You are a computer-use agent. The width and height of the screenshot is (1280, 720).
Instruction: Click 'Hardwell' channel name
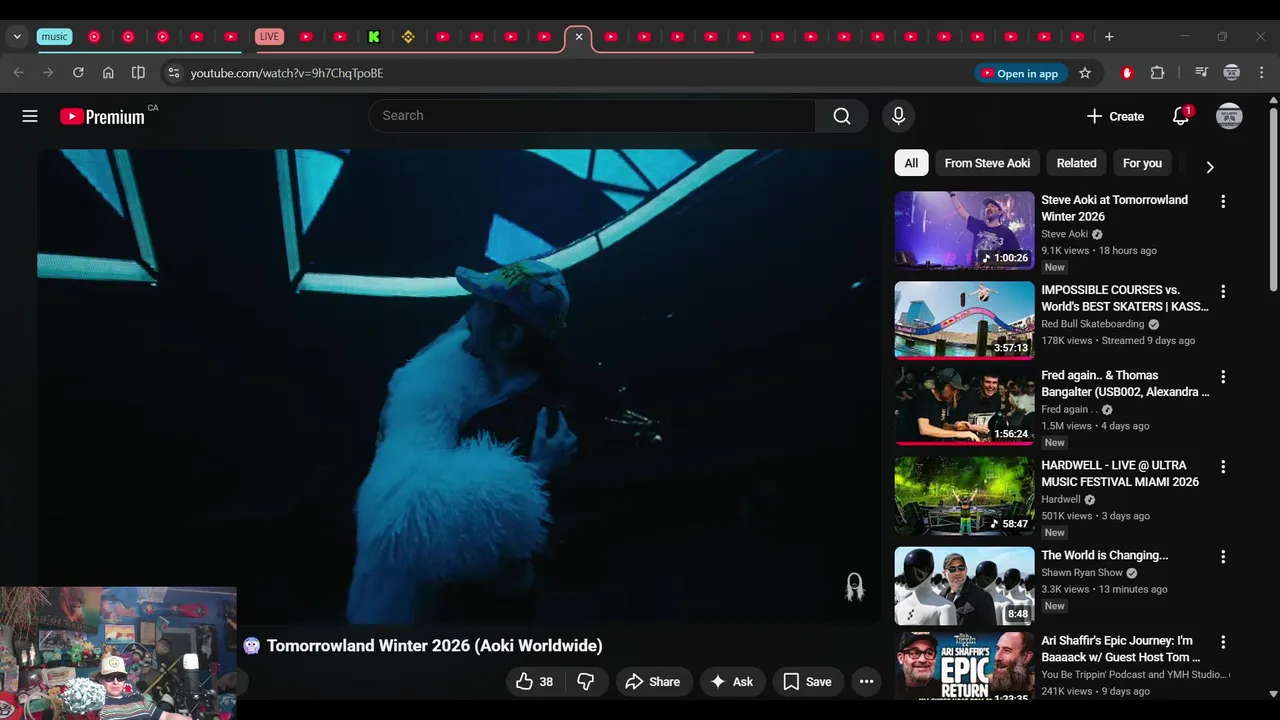[1061, 499]
